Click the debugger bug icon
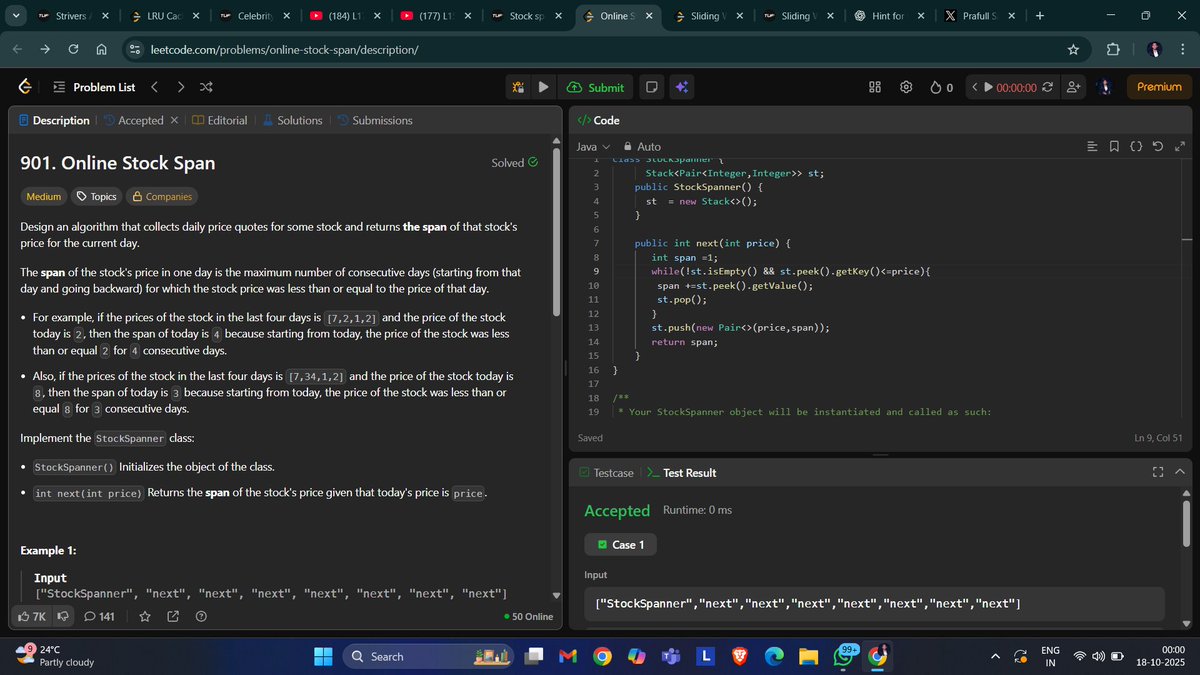 [x=518, y=87]
